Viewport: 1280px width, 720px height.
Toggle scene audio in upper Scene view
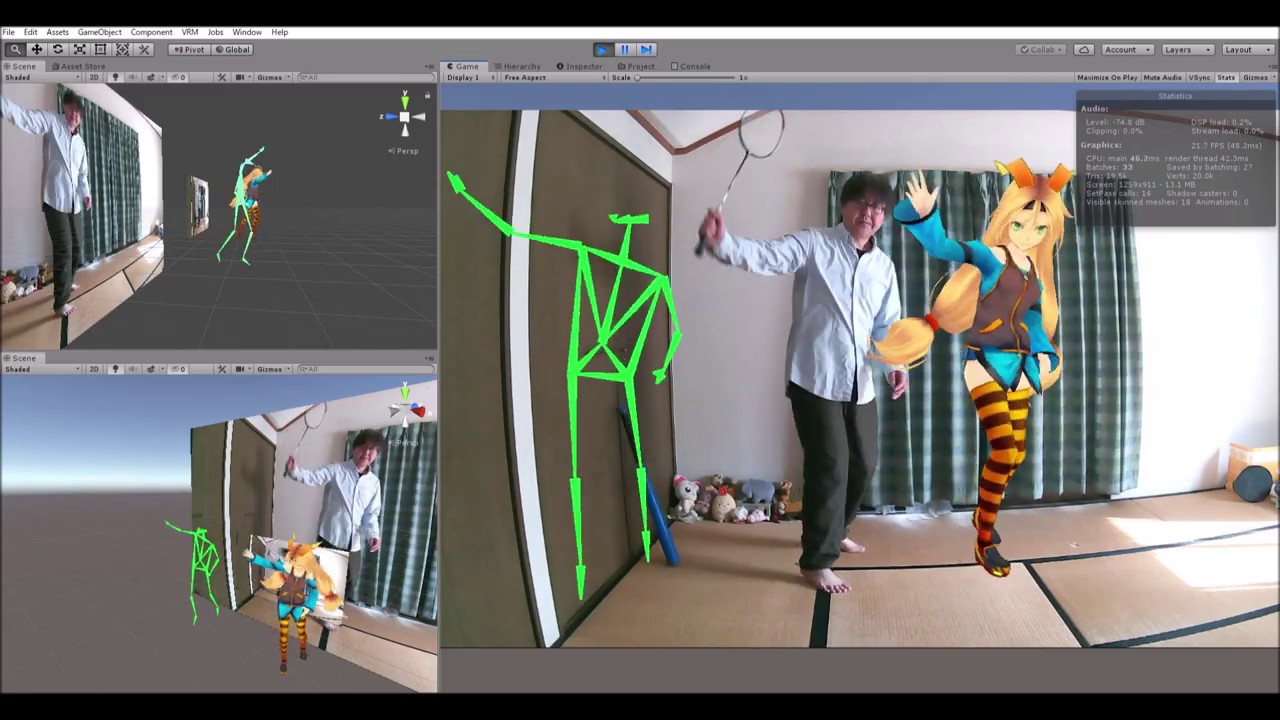tap(131, 77)
